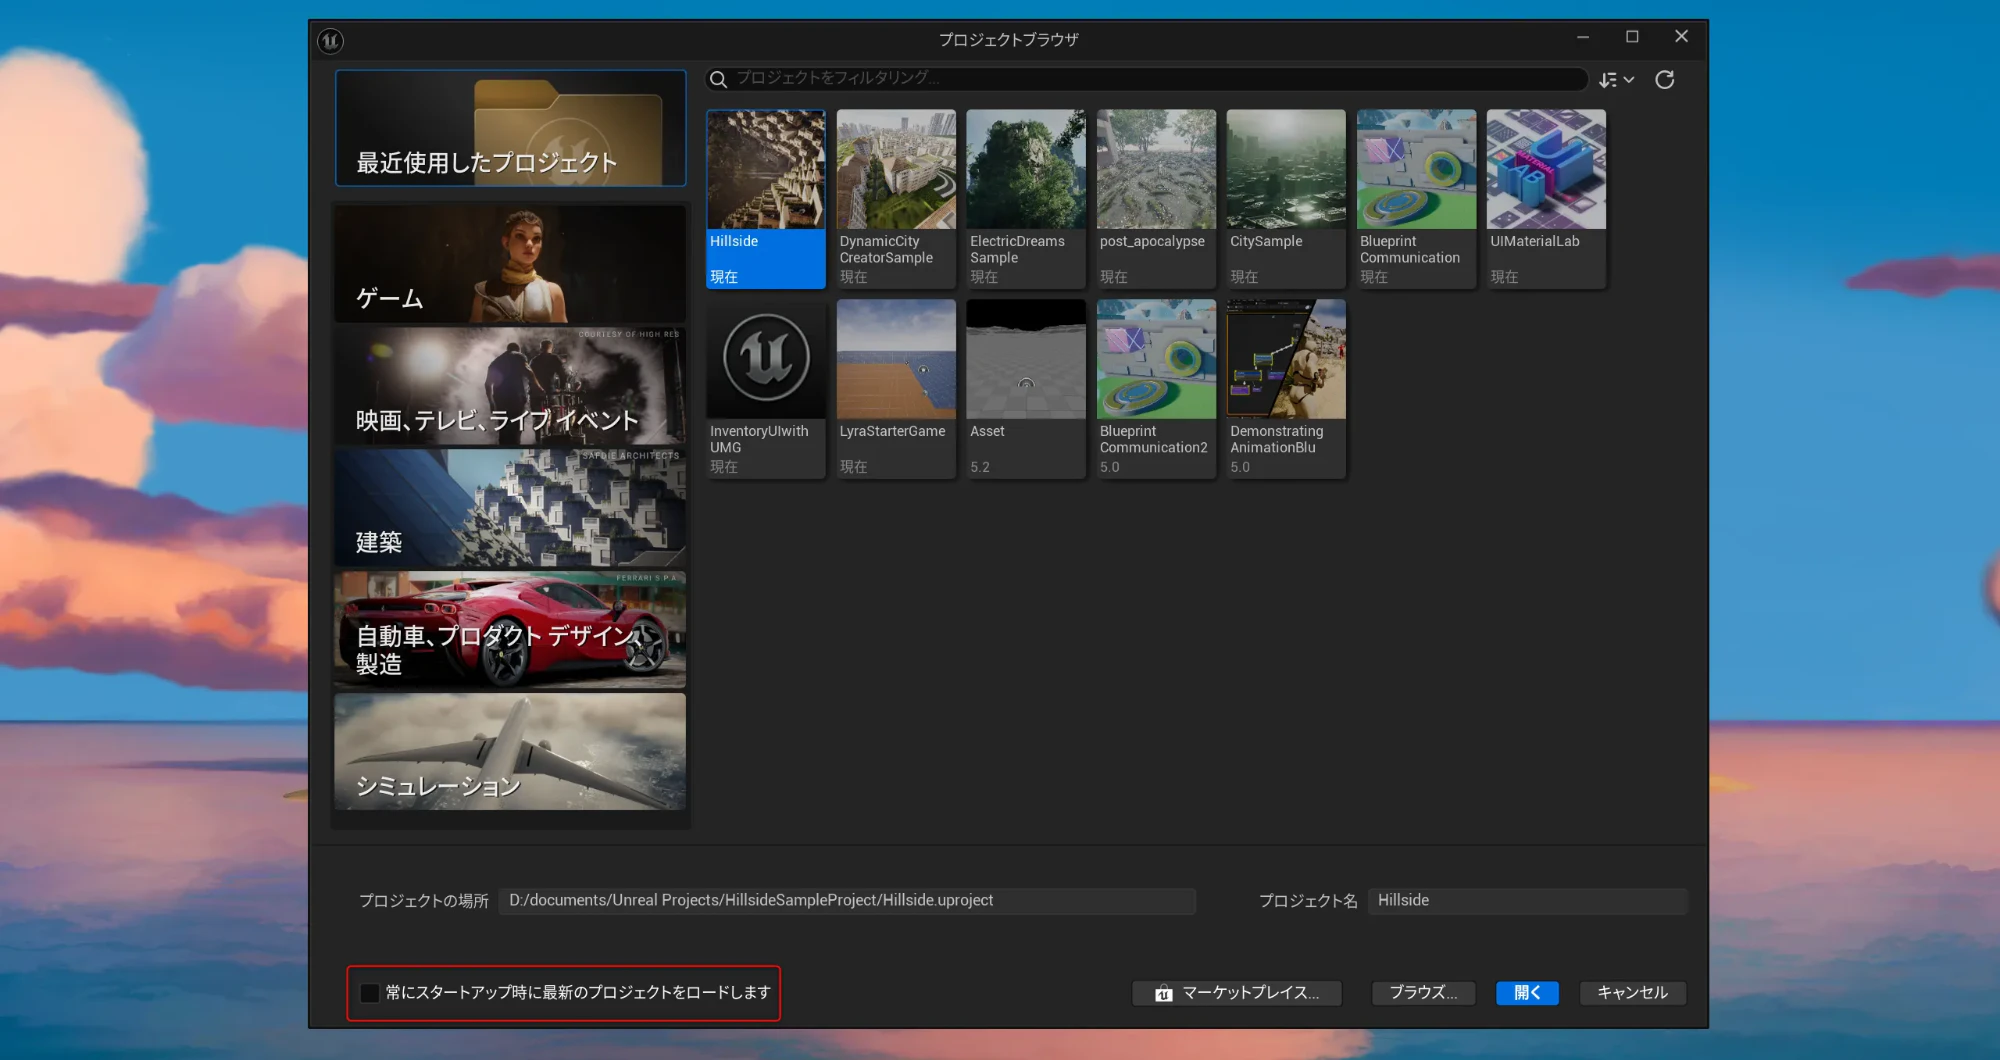This screenshot has width=2000, height=1060.
Task: Open the マーケットプレイス button
Action: (1237, 993)
